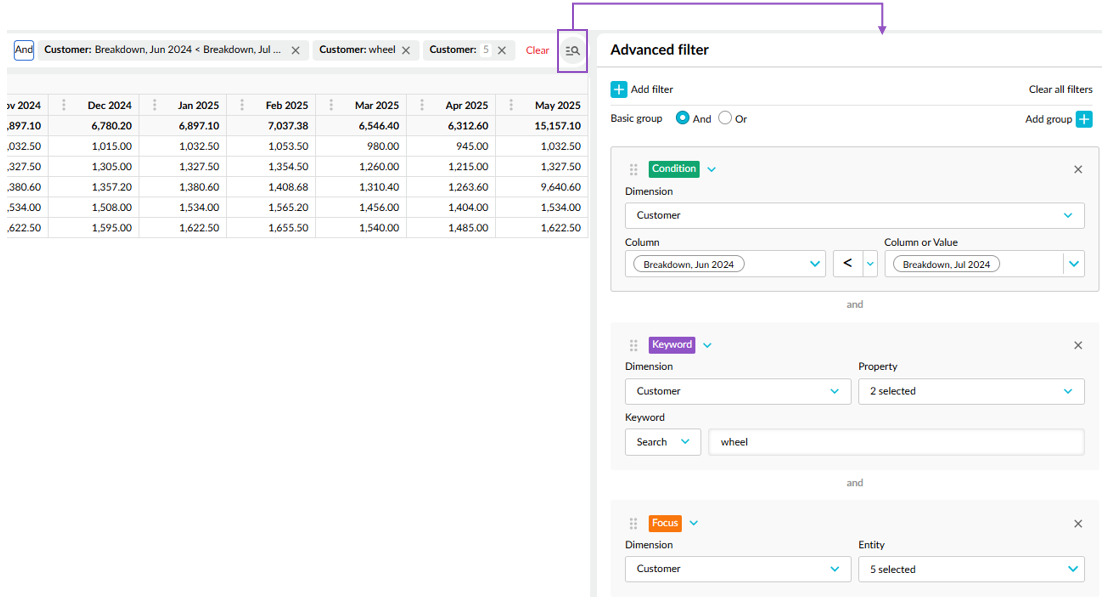Click the Add group plus icon
This screenshot has width=1105, height=597.
pos(1083,119)
